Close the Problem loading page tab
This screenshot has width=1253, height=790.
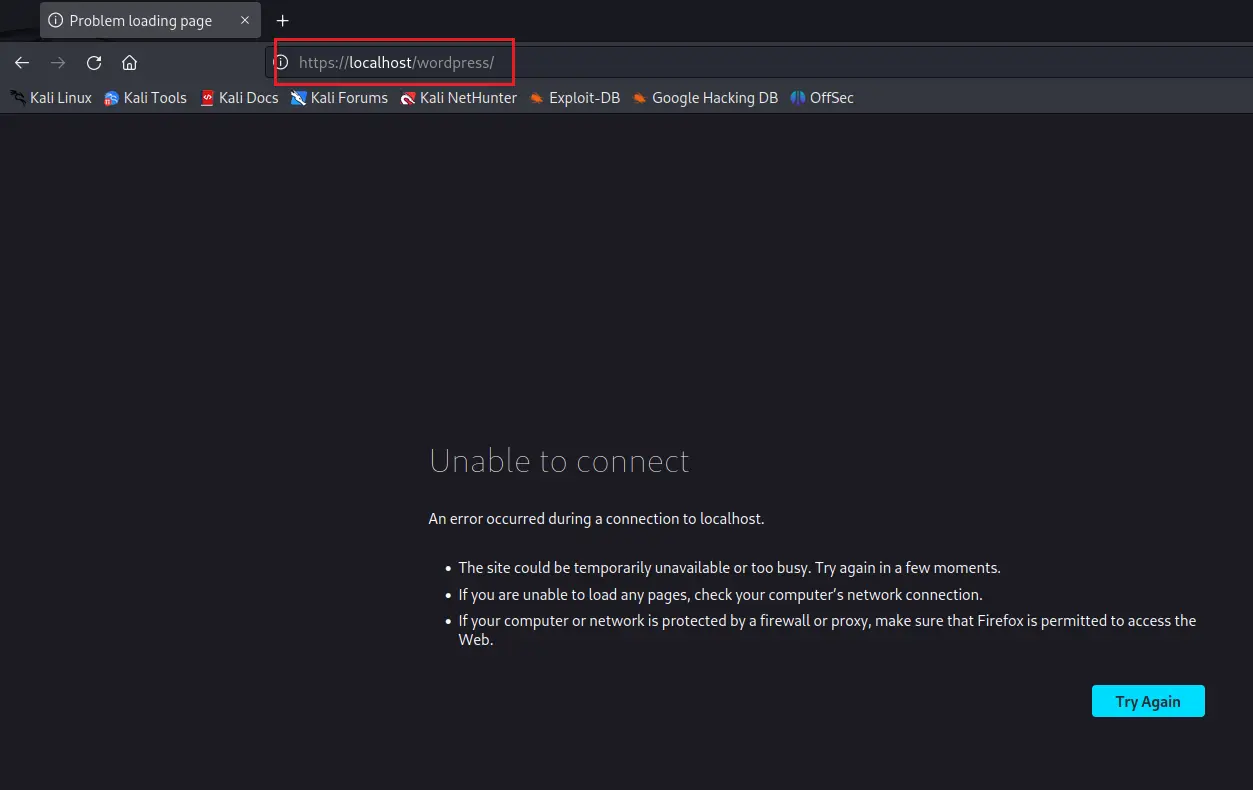coord(245,21)
